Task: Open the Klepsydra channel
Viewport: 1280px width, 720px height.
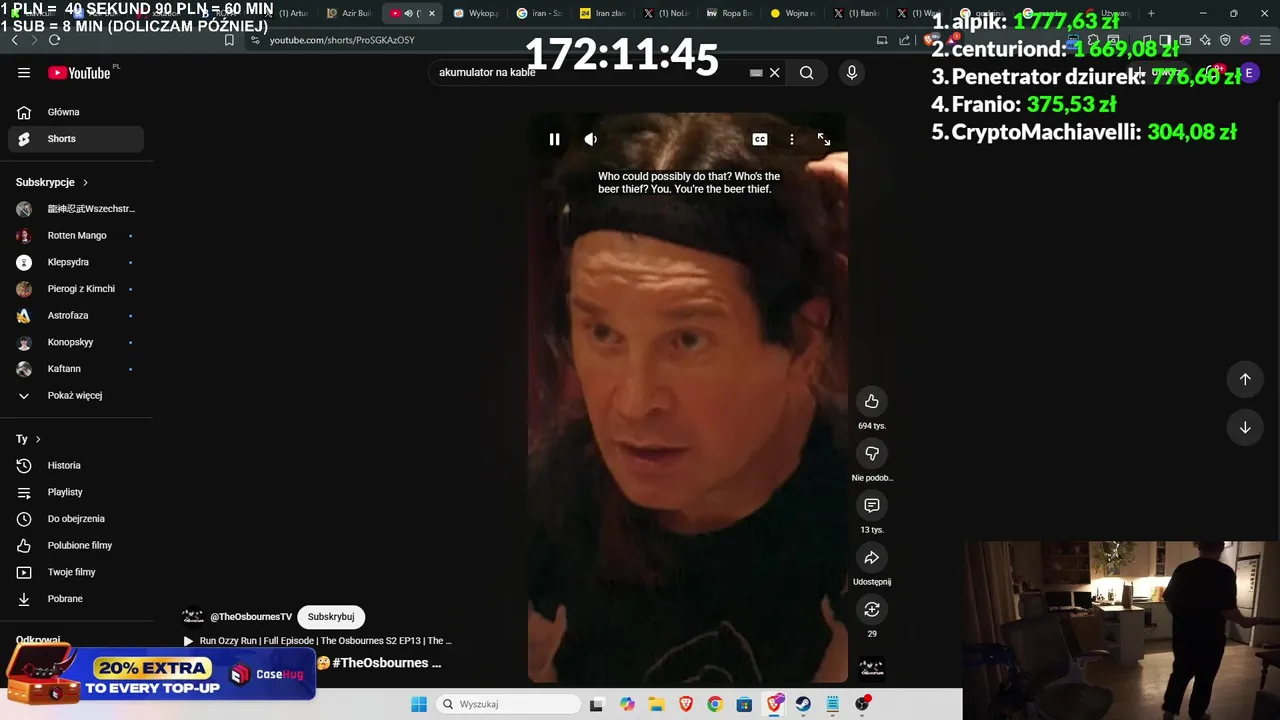Action: point(76,262)
